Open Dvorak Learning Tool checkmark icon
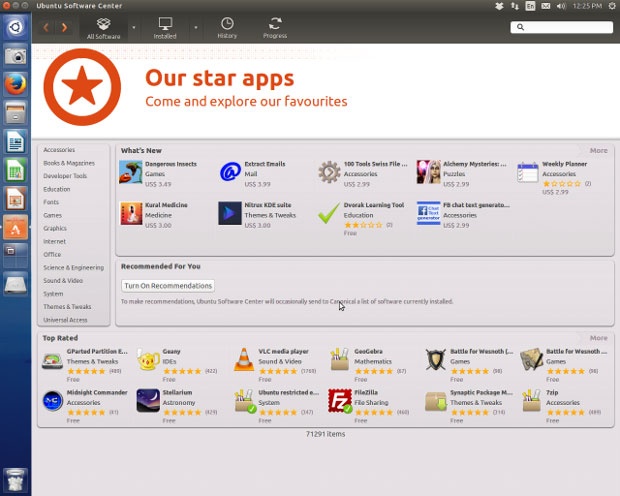The height and width of the screenshot is (496, 620). (329, 213)
